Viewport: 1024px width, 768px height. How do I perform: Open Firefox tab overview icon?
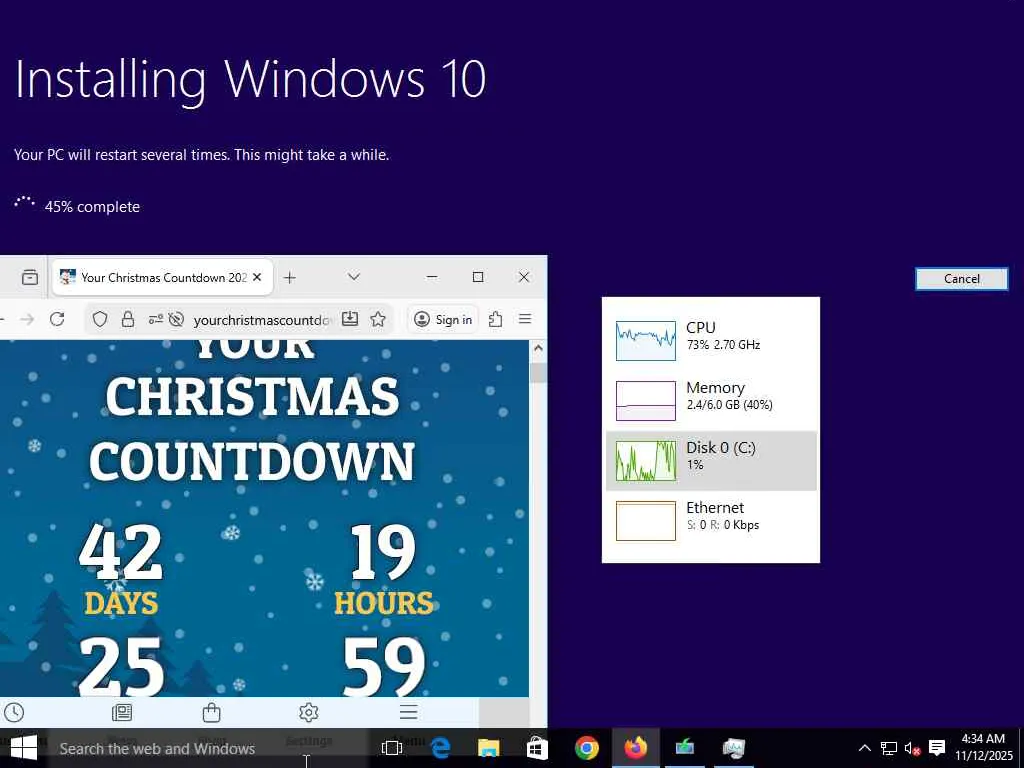pos(29,278)
